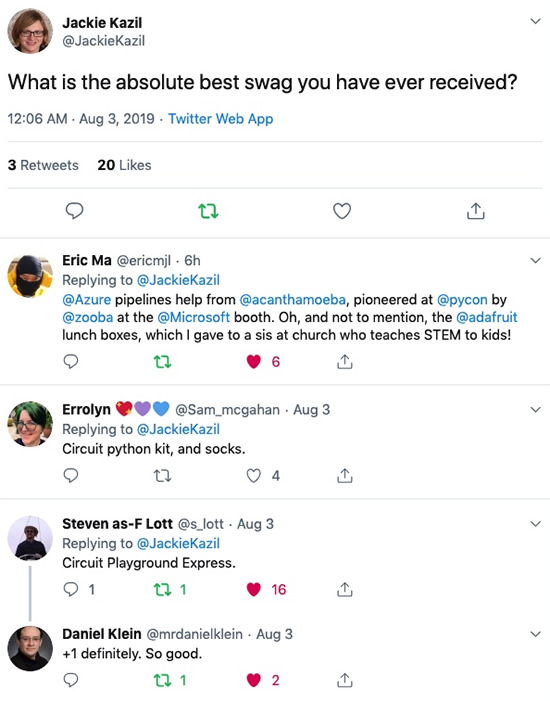This screenshot has width=550, height=701.
Task: Open more options chevron on Eric Ma's tweet
Action: (x=535, y=260)
